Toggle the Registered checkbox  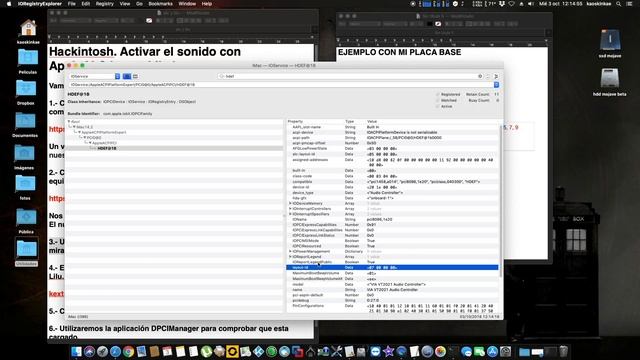click(438, 94)
